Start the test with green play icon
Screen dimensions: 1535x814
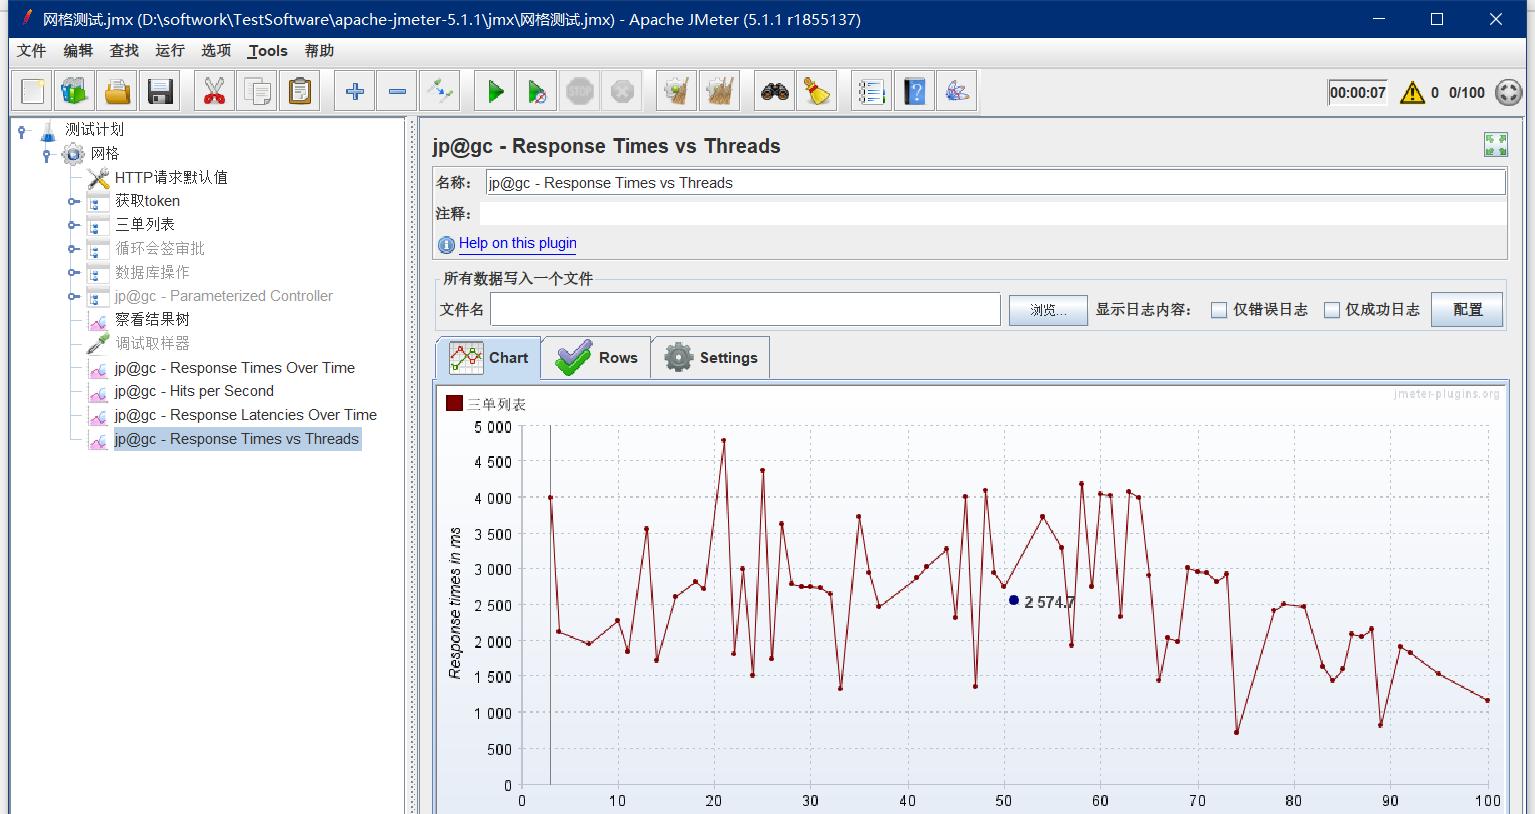pyautogui.click(x=495, y=92)
